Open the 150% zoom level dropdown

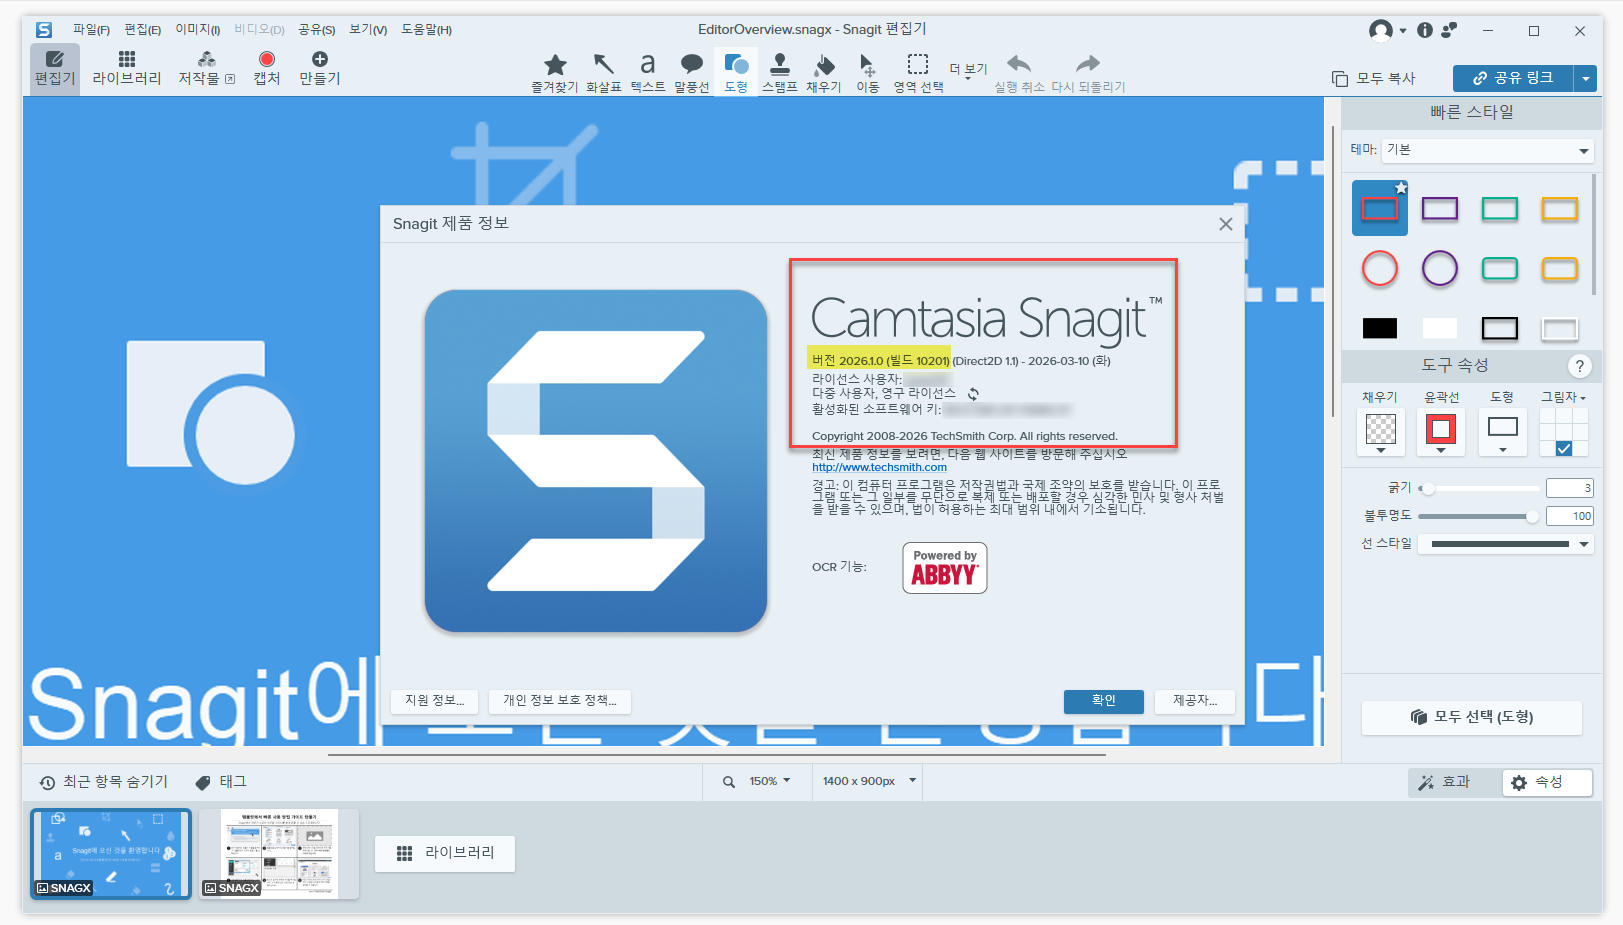(x=769, y=781)
